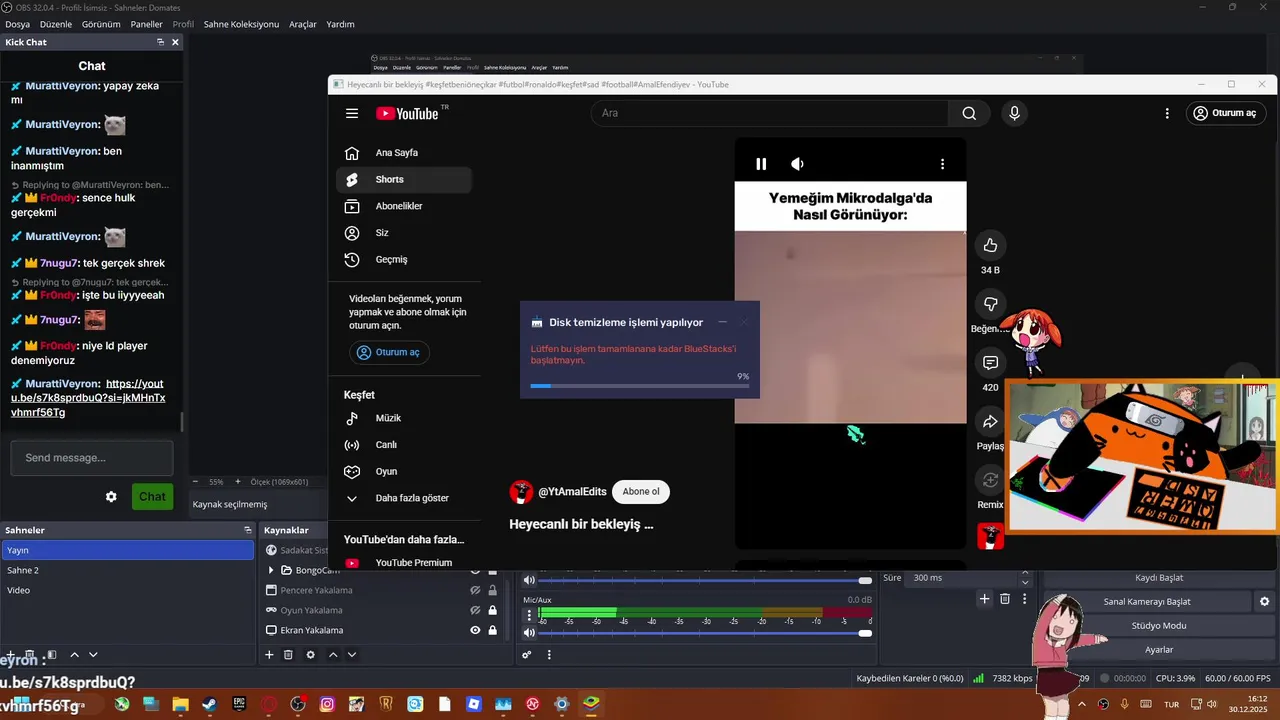Dislike the Short with thumbs down
1280x720 pixels.
990,304
